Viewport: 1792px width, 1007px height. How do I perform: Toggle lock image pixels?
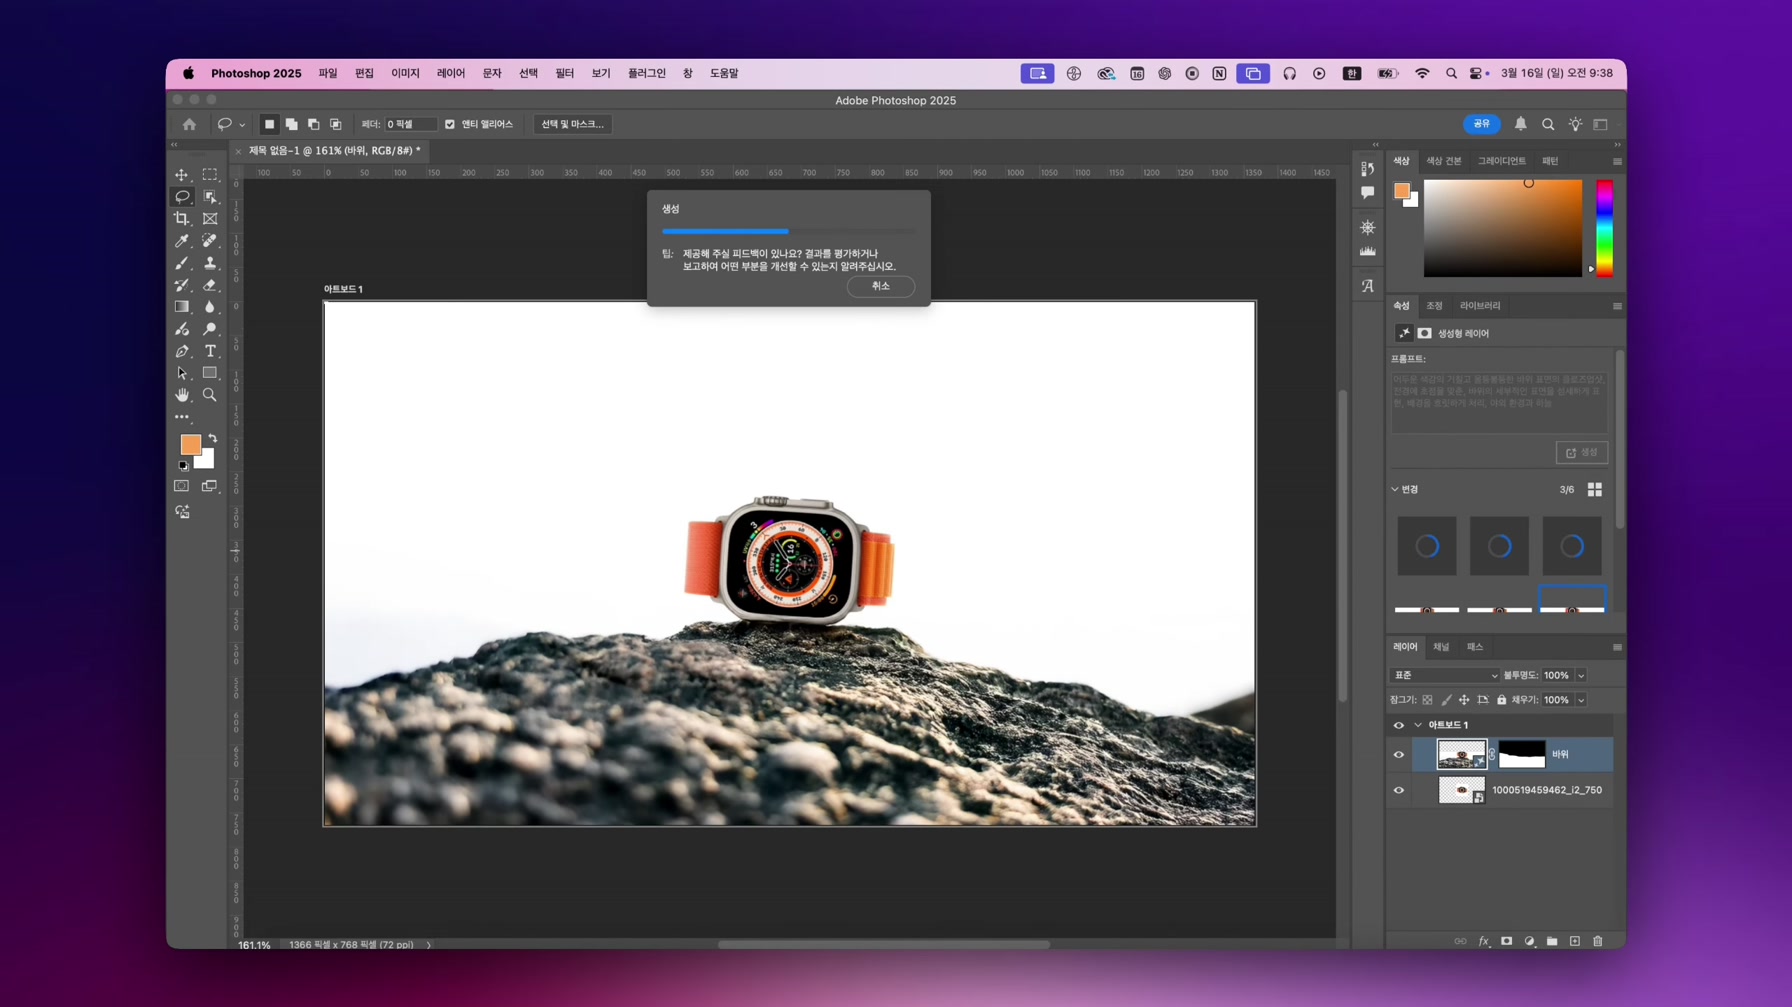tap(1446, 700)
